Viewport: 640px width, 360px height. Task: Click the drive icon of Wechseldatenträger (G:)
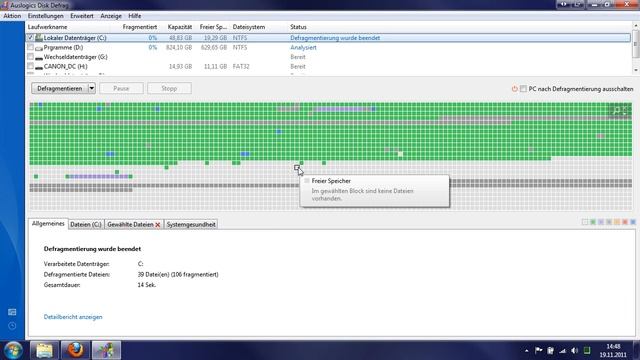(39, 57)
